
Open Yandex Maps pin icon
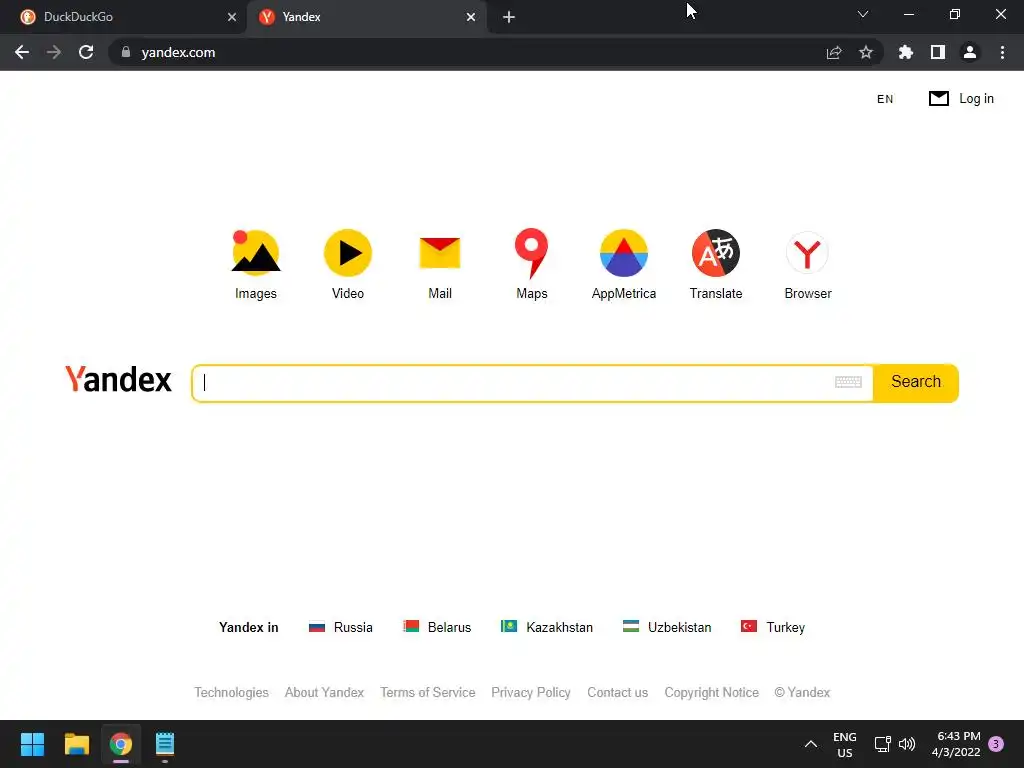click(532, 253)
